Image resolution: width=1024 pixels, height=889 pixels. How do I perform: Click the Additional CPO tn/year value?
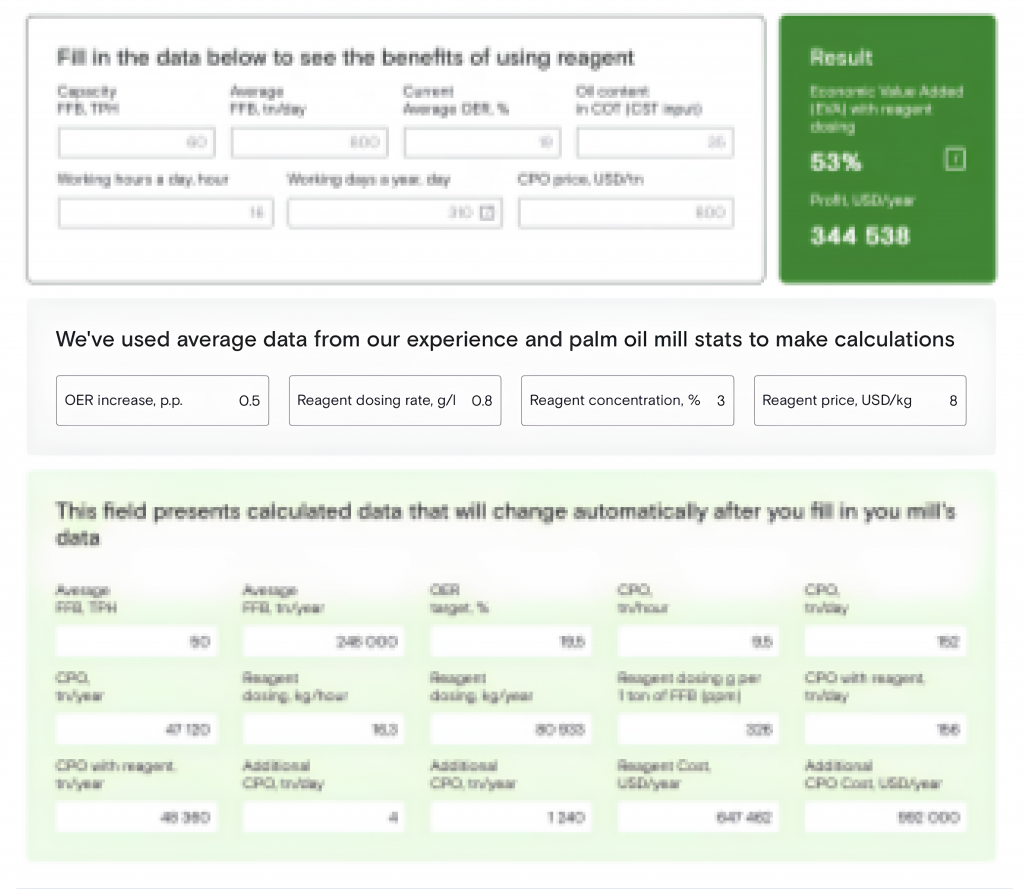tap(511, 817)
